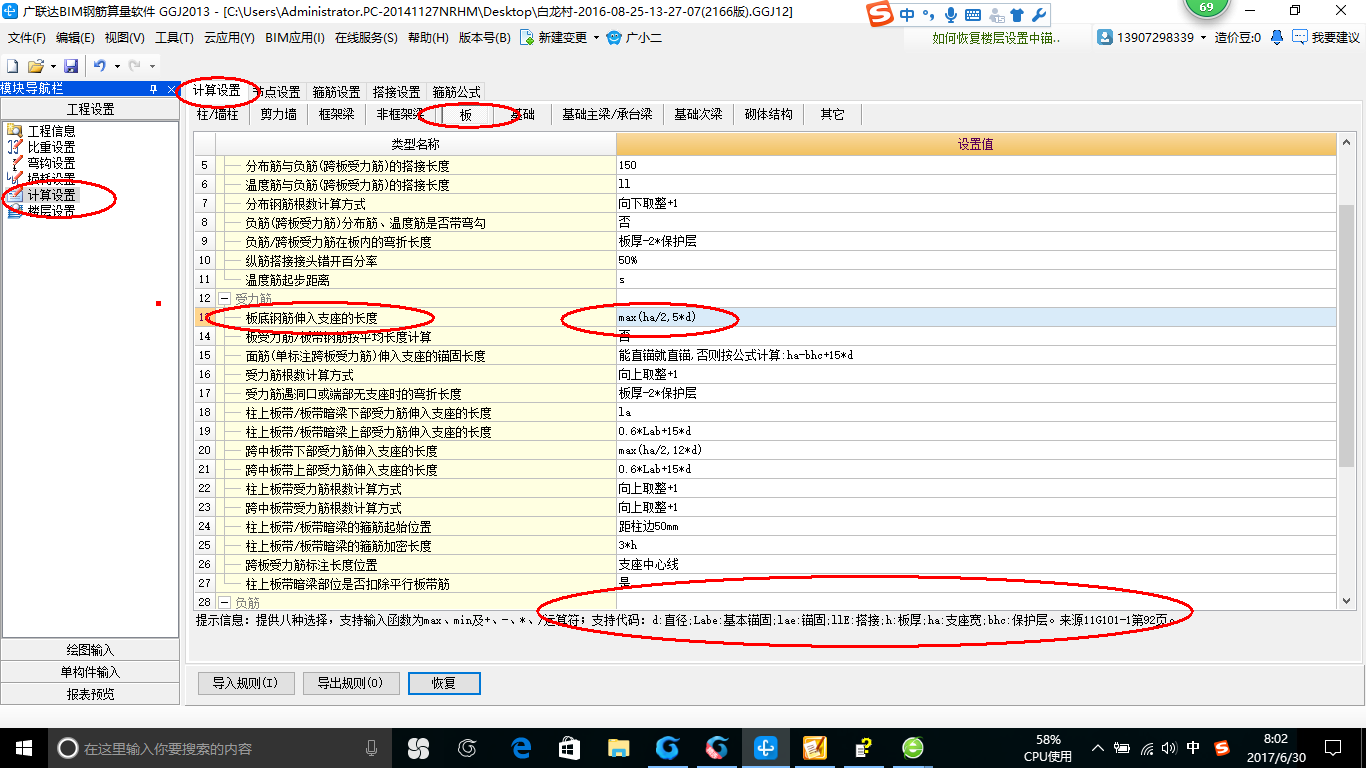The height and width of the screenshot is (768, 1366).
Task: Click the Open folder icon
Action: pos(35,66)
